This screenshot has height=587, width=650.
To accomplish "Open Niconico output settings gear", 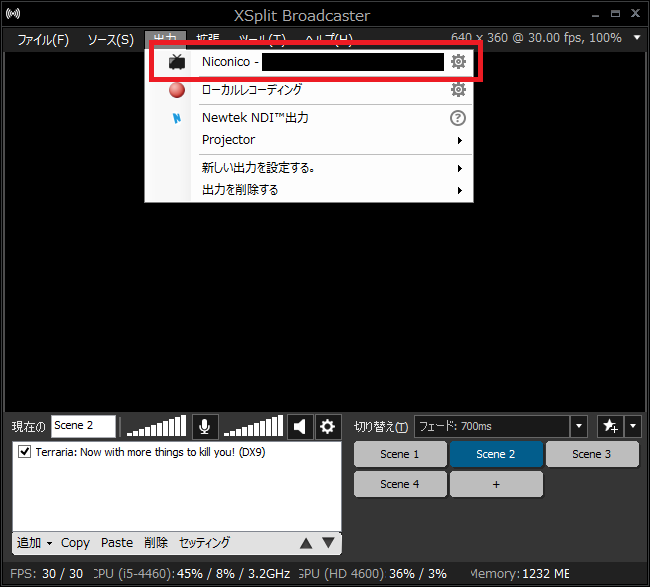I will click(458, 62).
